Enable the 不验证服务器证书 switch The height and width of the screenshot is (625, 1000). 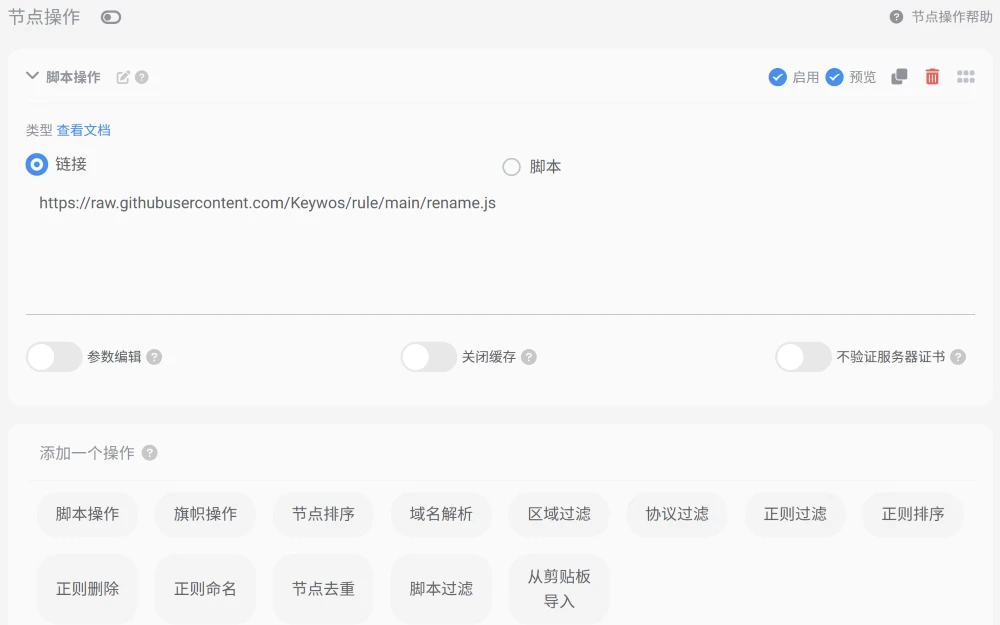tap(804, 357)
